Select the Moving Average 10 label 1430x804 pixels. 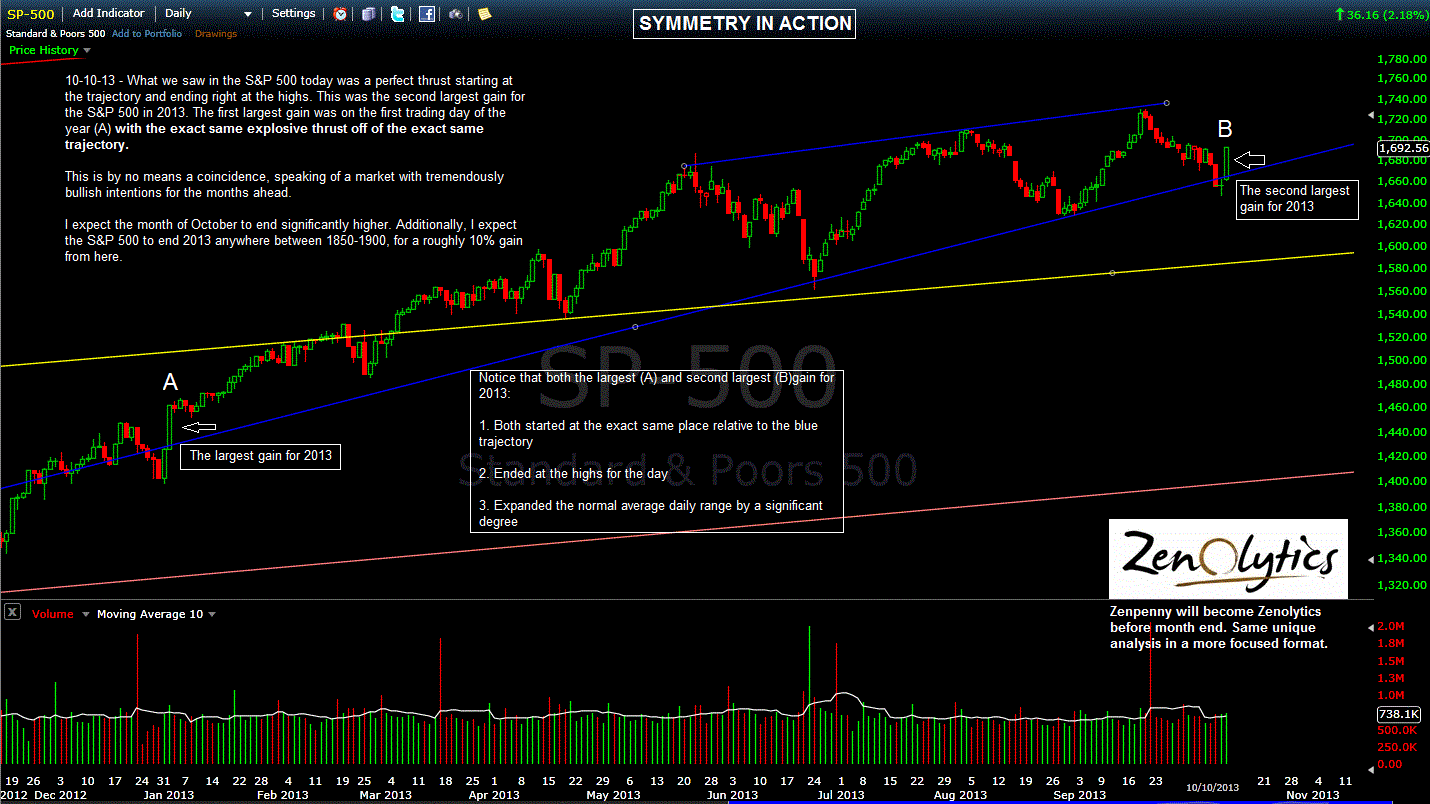coord(150,614)
